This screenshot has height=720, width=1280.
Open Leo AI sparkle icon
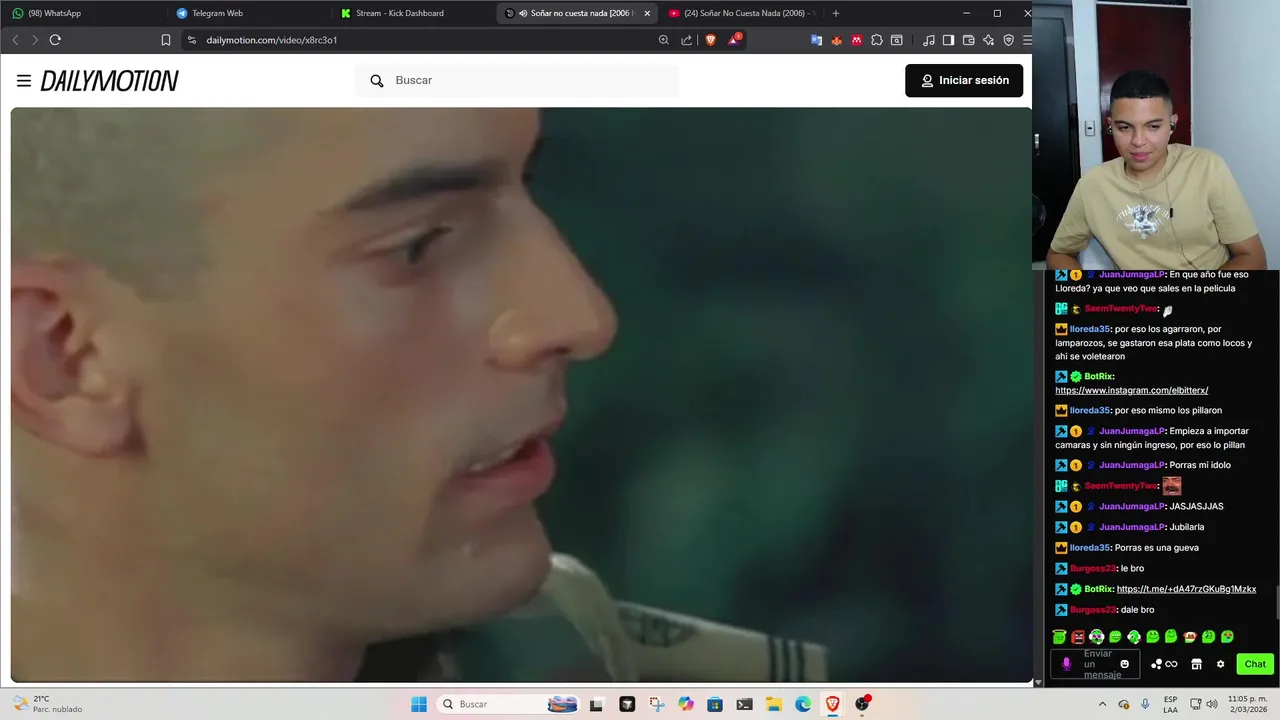click(988, 40)
